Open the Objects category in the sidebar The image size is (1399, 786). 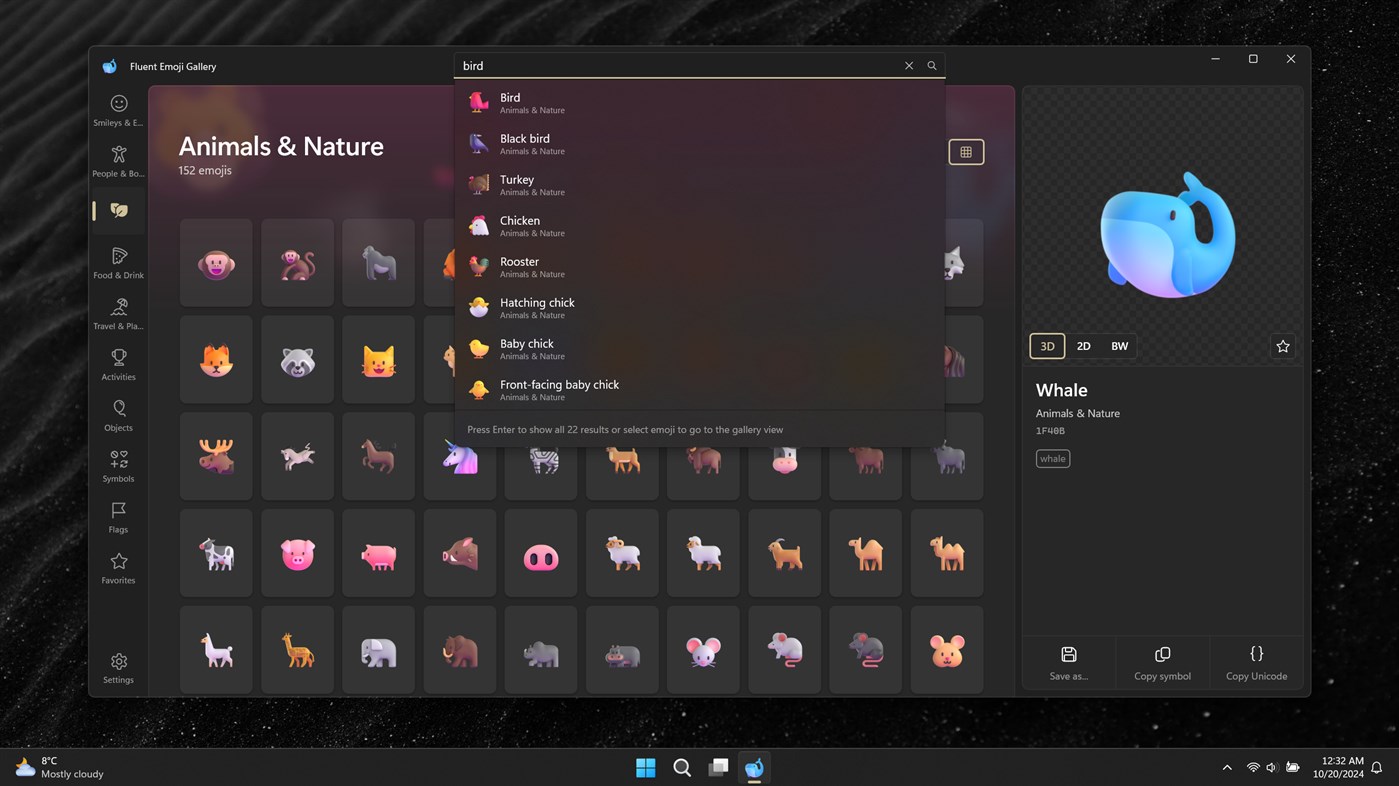point(118,414)
